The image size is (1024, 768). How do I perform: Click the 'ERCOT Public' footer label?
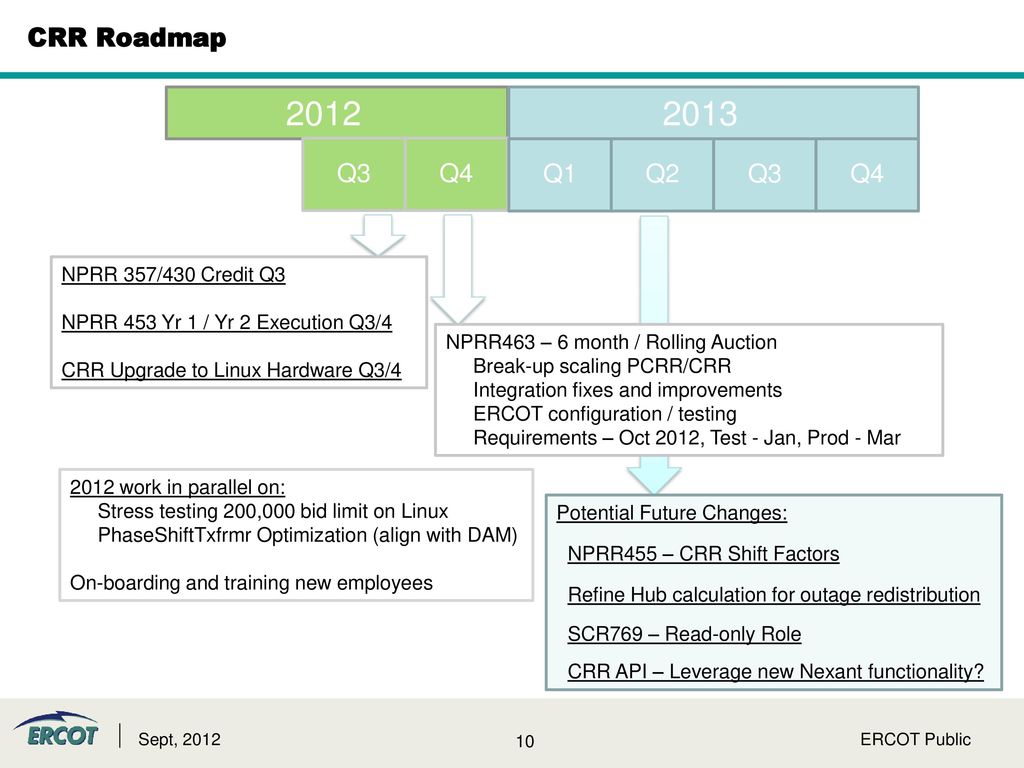point(916,739)
